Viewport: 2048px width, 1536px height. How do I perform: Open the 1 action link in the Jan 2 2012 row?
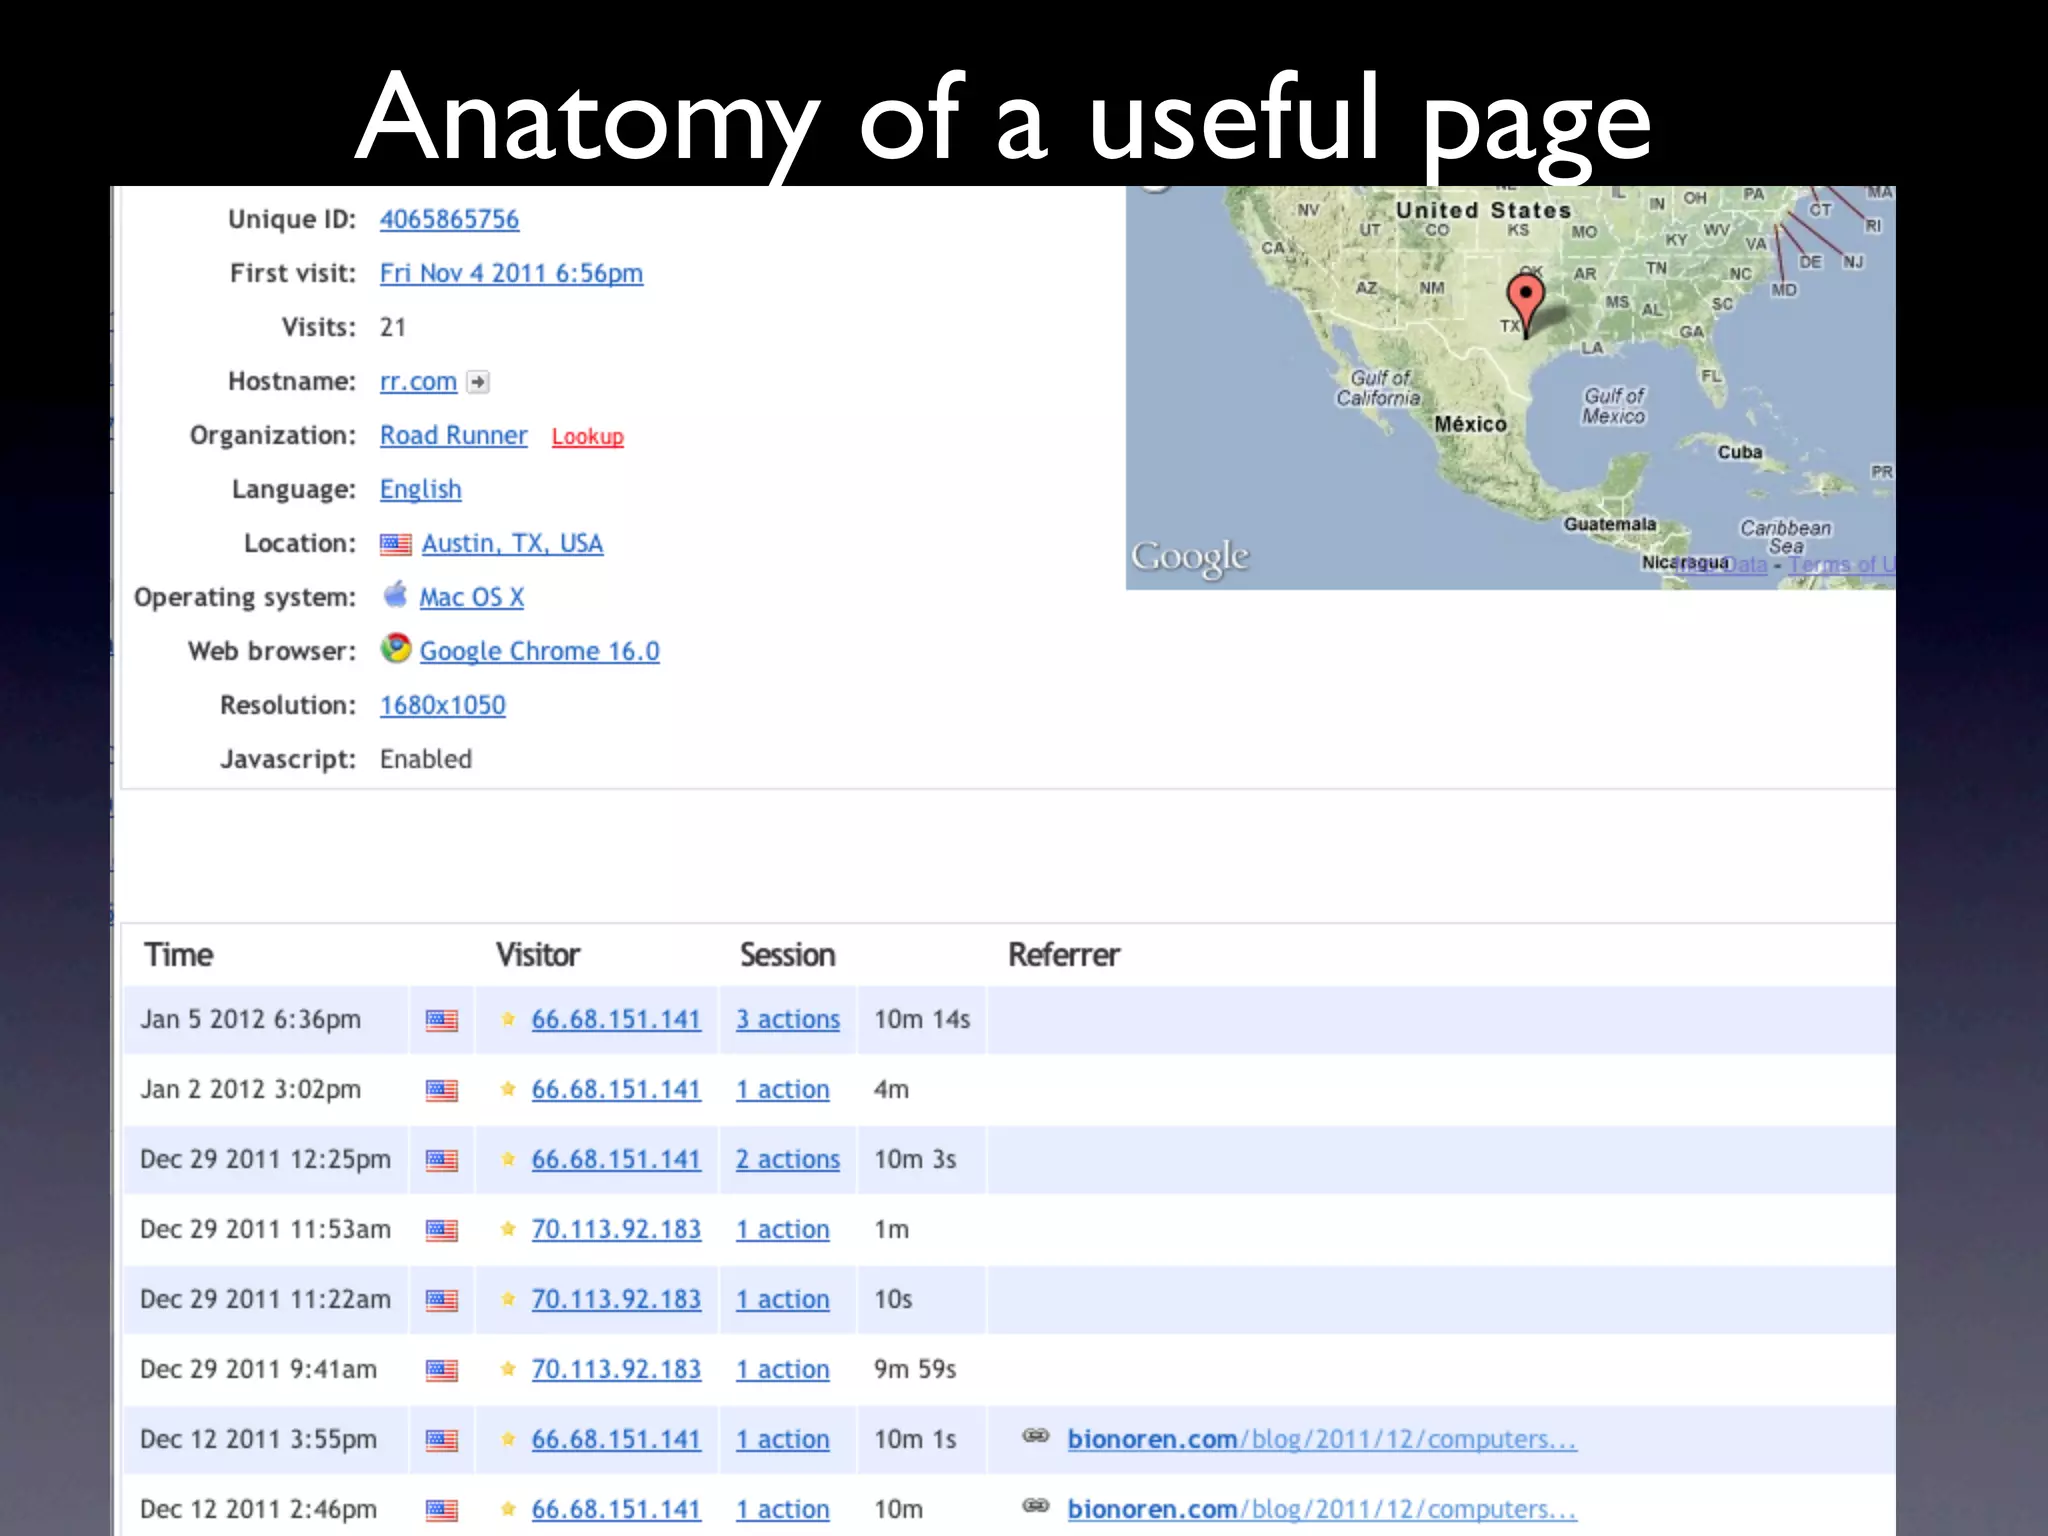[x=783, y=1089]
